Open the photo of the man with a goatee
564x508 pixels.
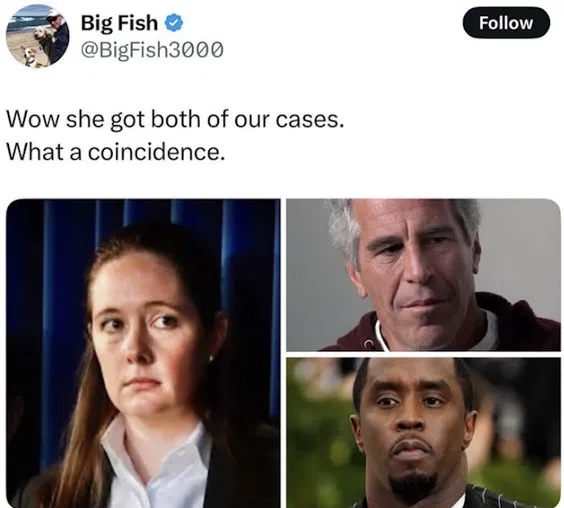tap(423, 433)
